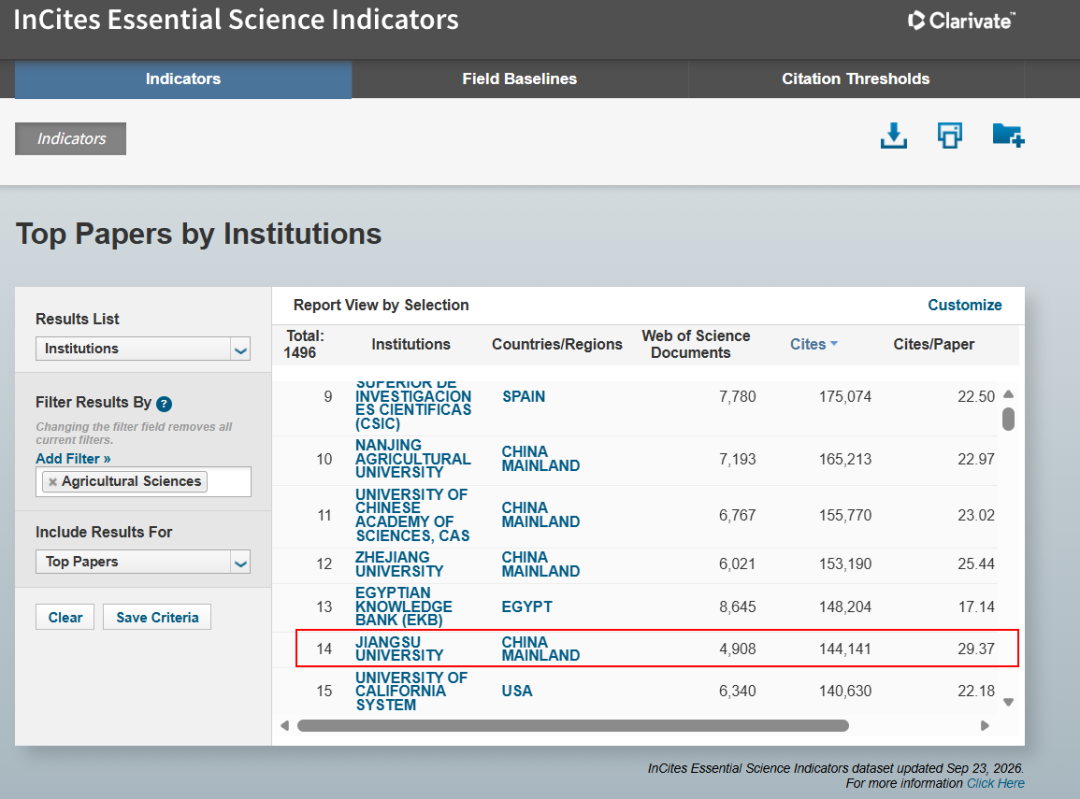Viewport: 1080px width, 799px height.
Task: Open University of California System link
Action: coord(411,691)
